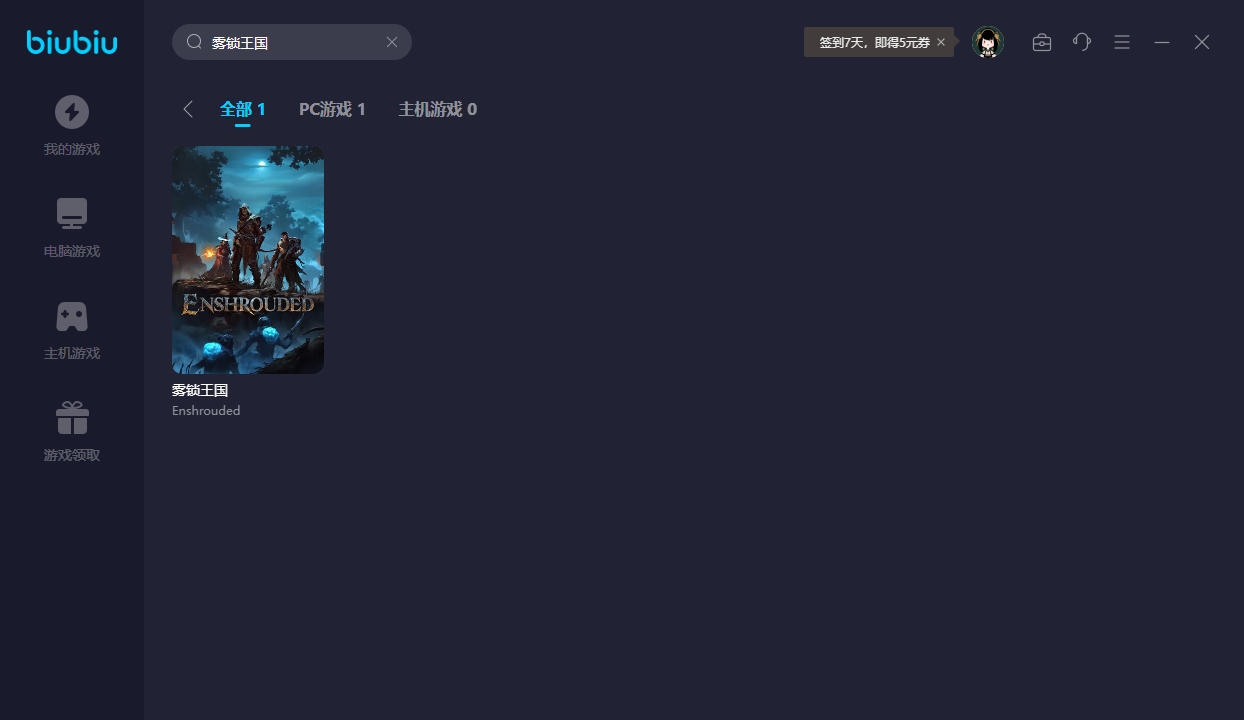The image size is (1244, 720).
Task: Open 电脑游戏 monitor icon
Action: point(72,214)
